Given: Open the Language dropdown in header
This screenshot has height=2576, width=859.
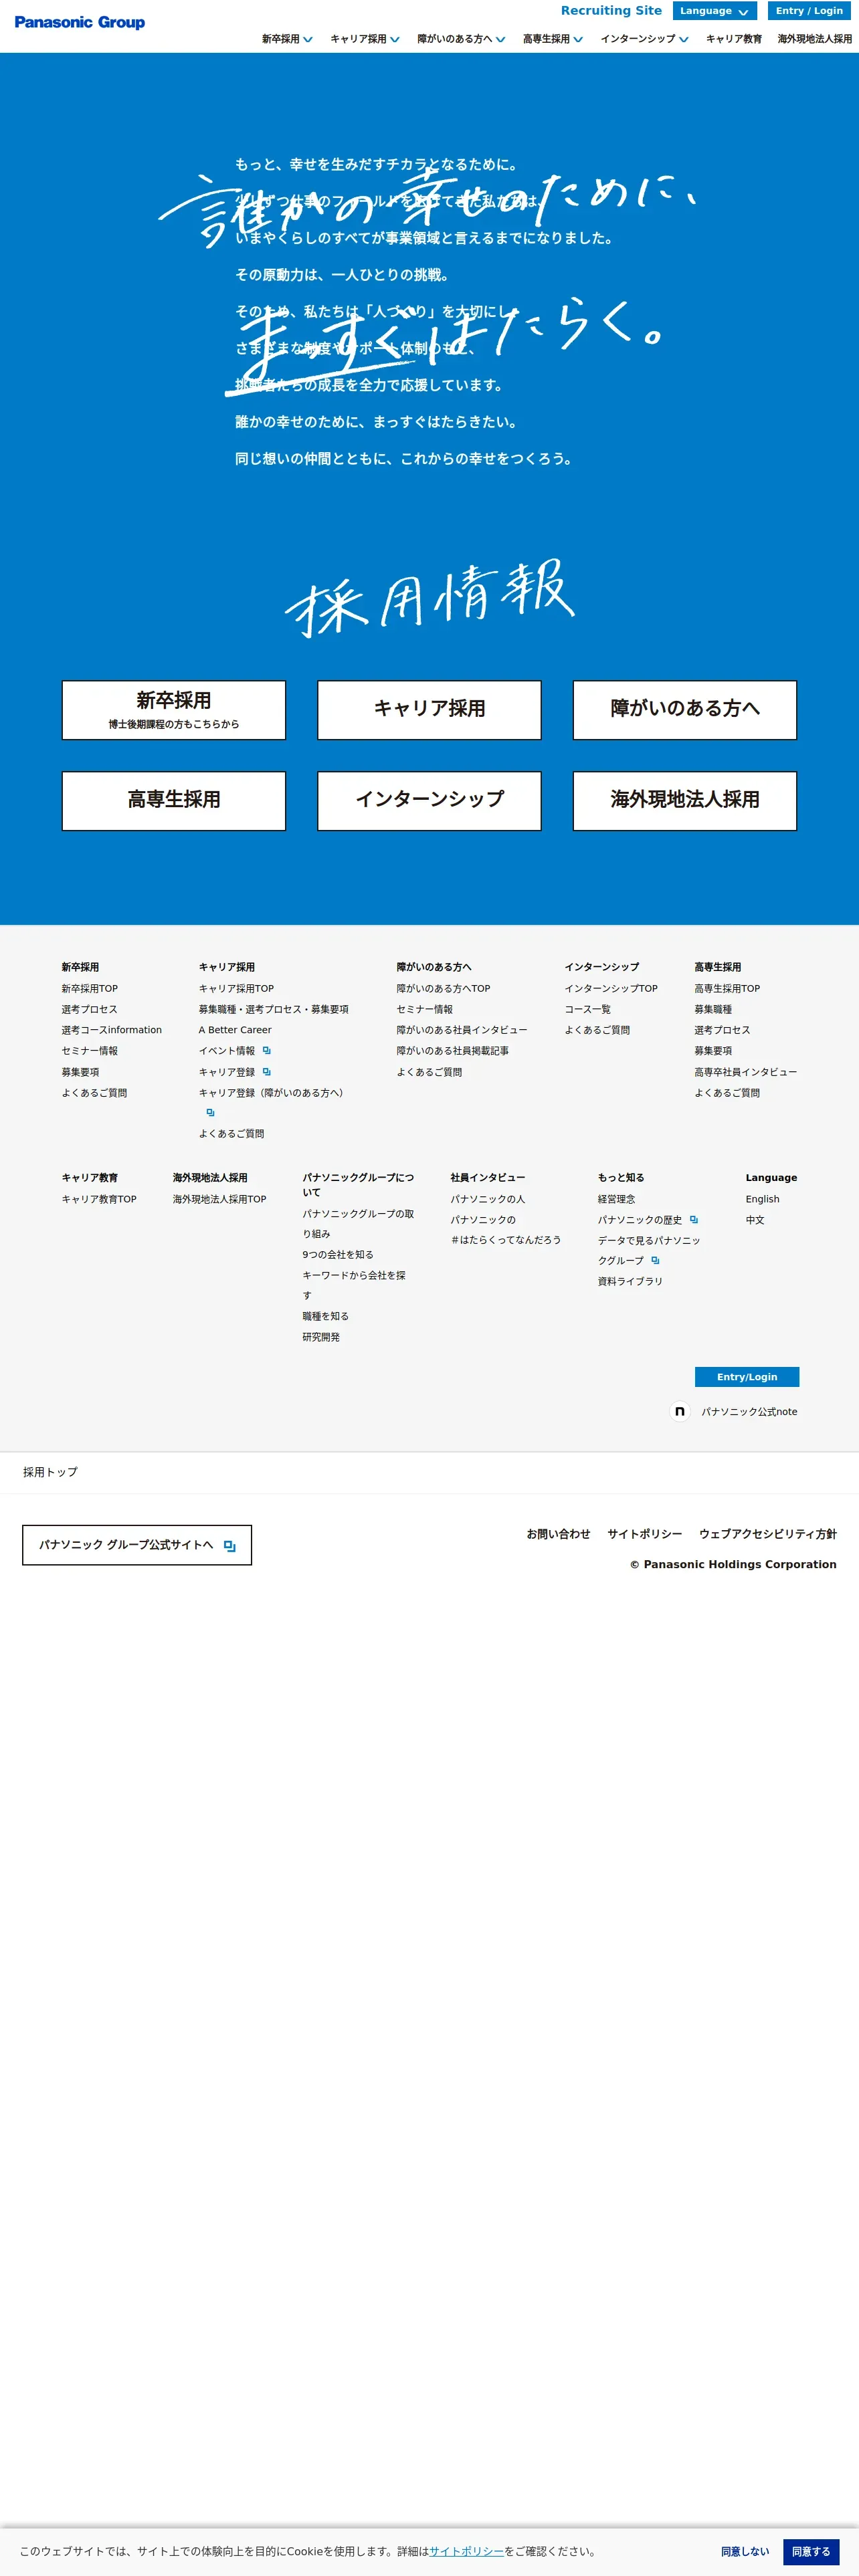Looking at the screenshot, I should coord(714,11).
